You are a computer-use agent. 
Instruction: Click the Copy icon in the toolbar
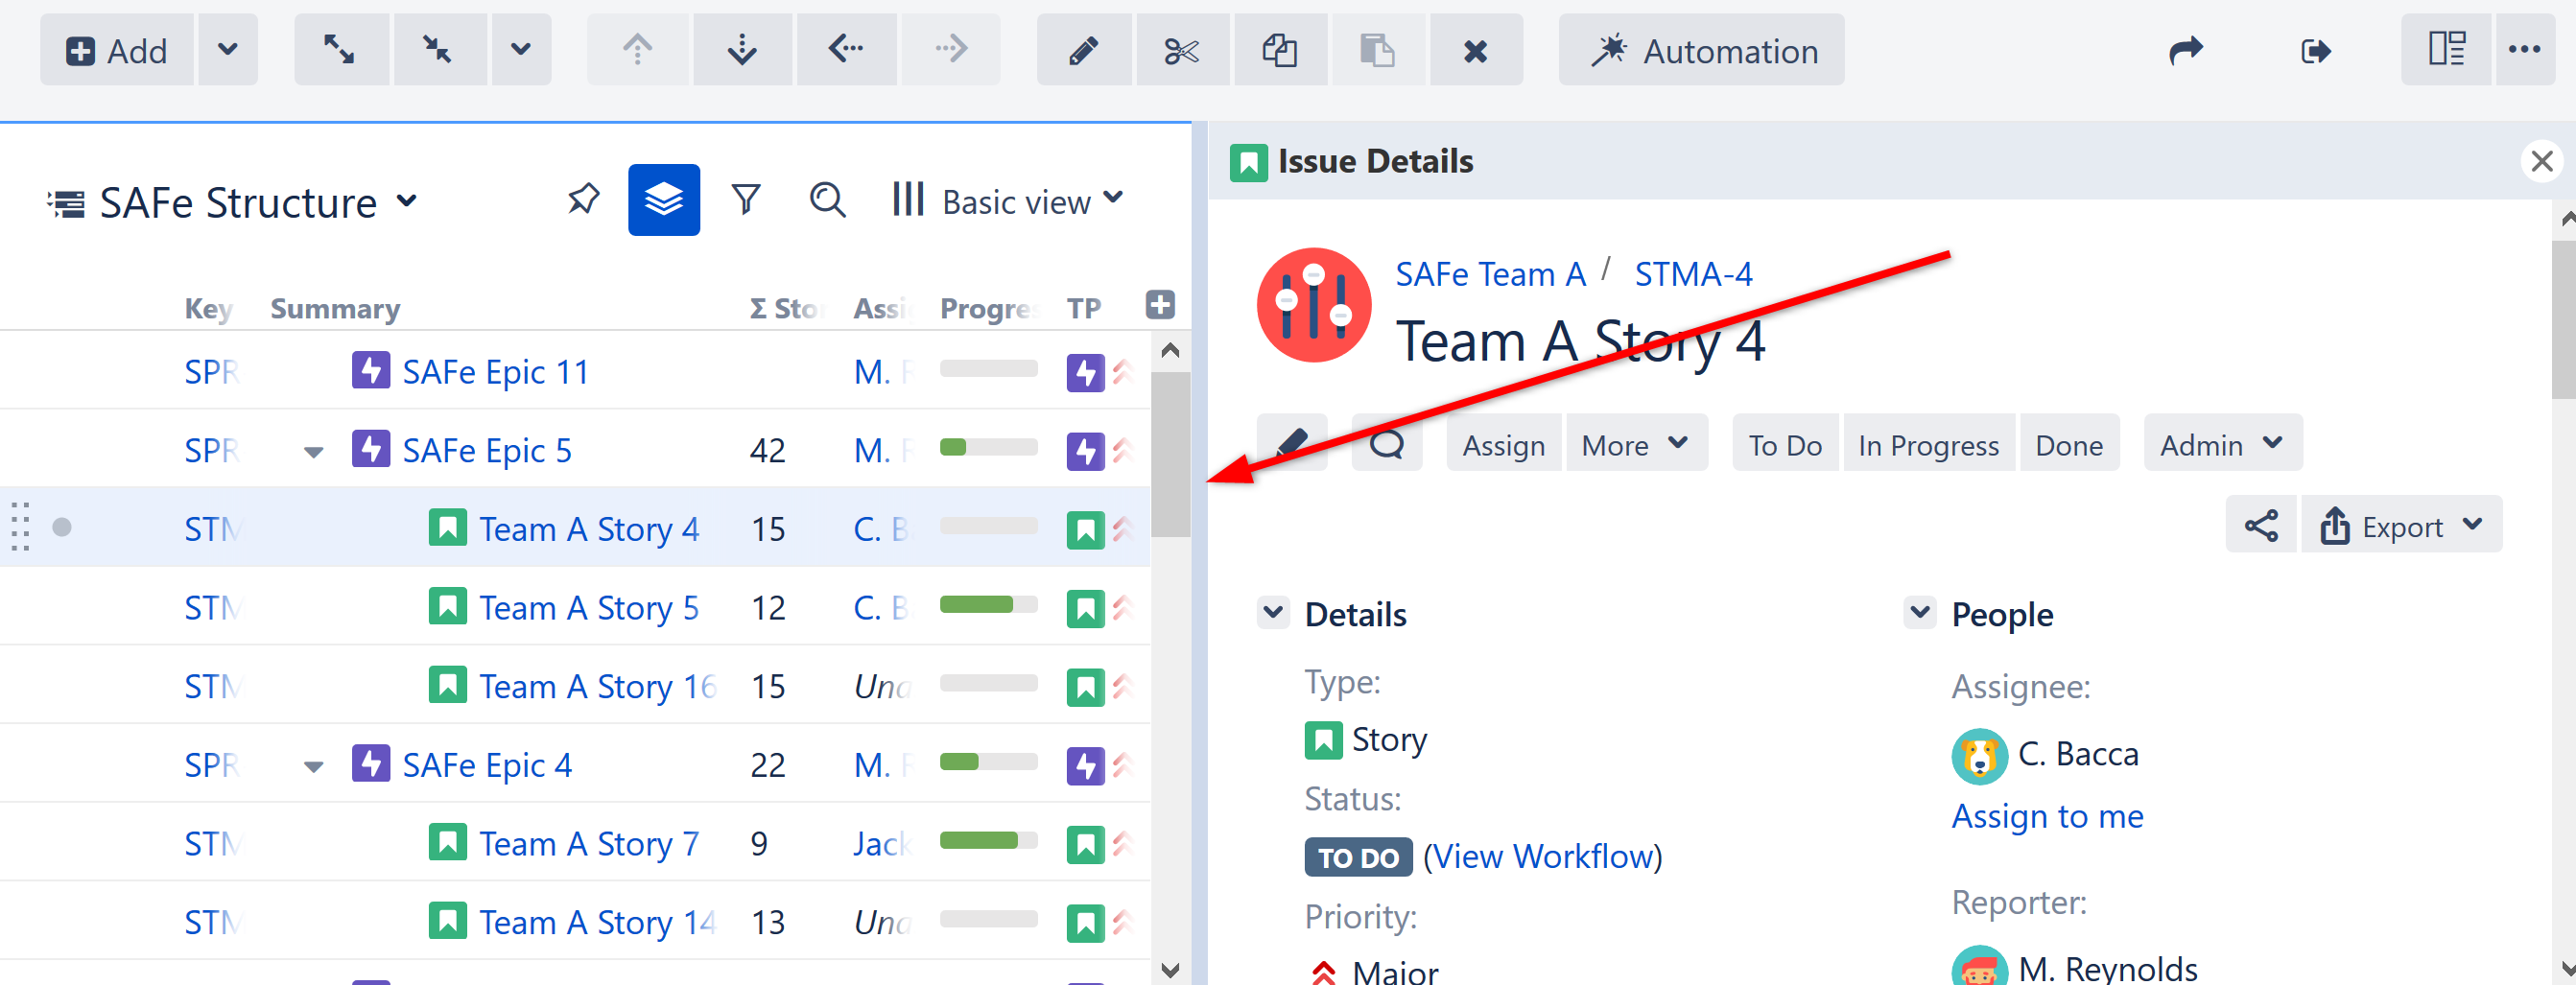[1280, 50]
